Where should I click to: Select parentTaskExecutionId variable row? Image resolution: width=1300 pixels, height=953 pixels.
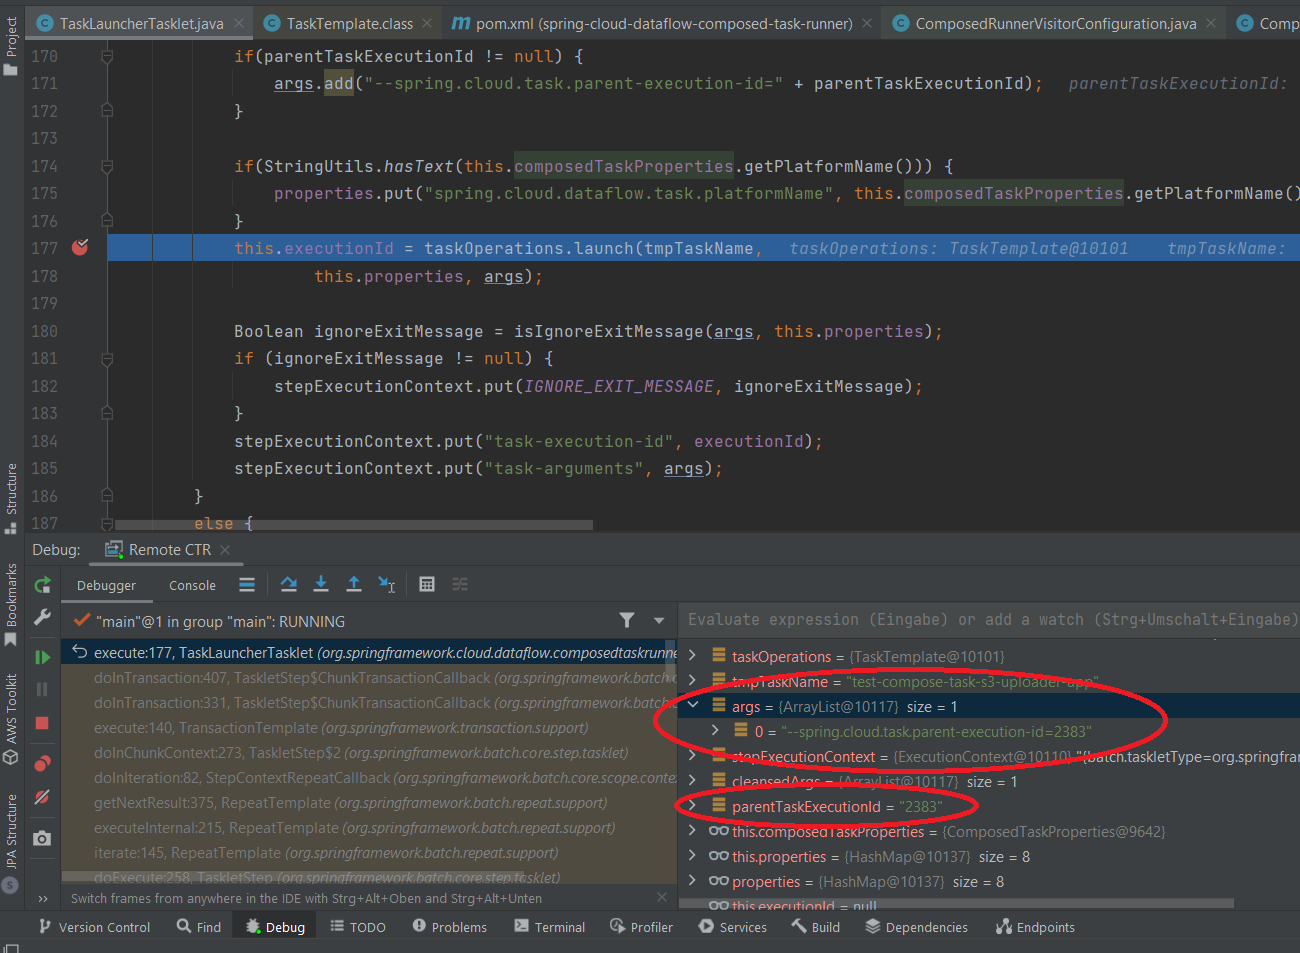tap(989, 806)
